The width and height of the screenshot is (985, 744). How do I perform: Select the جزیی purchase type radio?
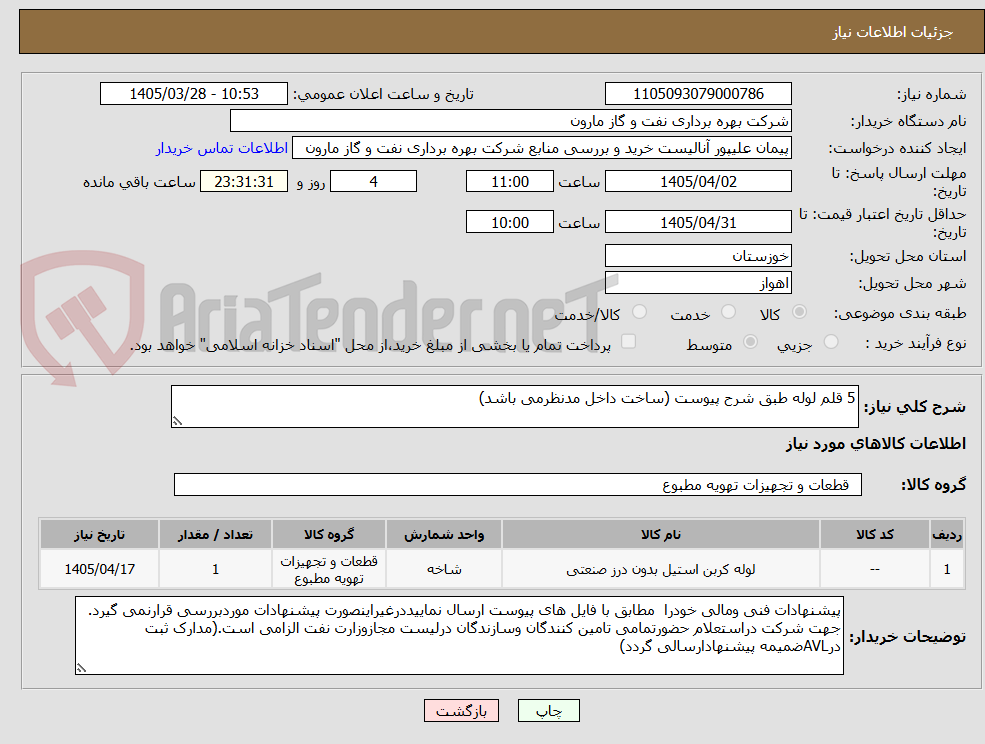coord(831,342)
